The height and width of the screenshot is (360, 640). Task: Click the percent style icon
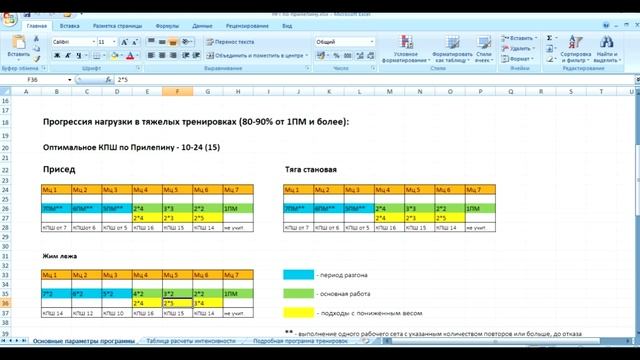[x=336, y=56]
